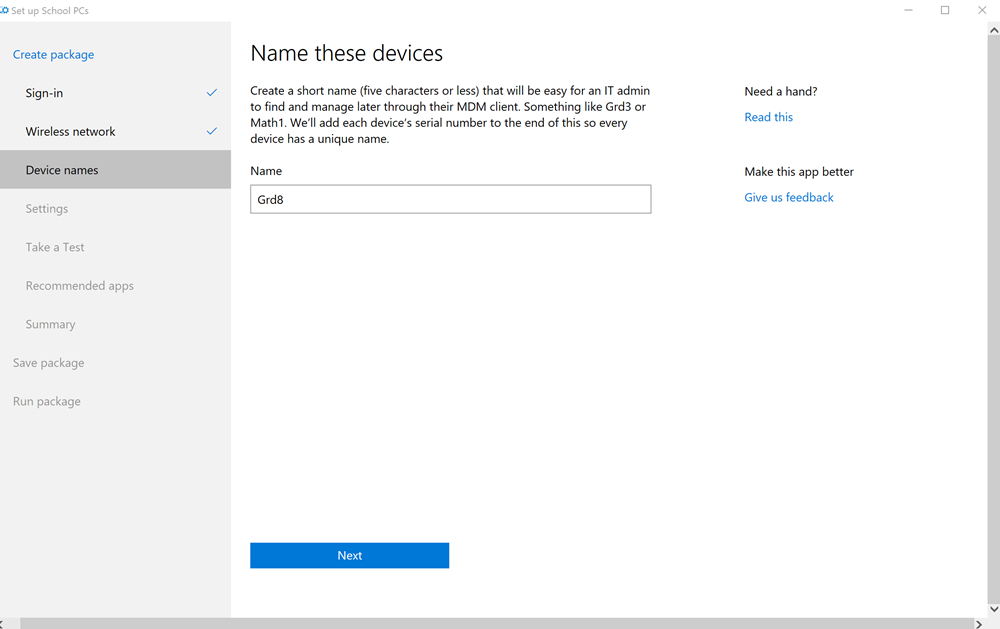Click the vertical scrollbar down arrow
The image size is (1000, 629).
pyautogui.click(x=993, y=610)
